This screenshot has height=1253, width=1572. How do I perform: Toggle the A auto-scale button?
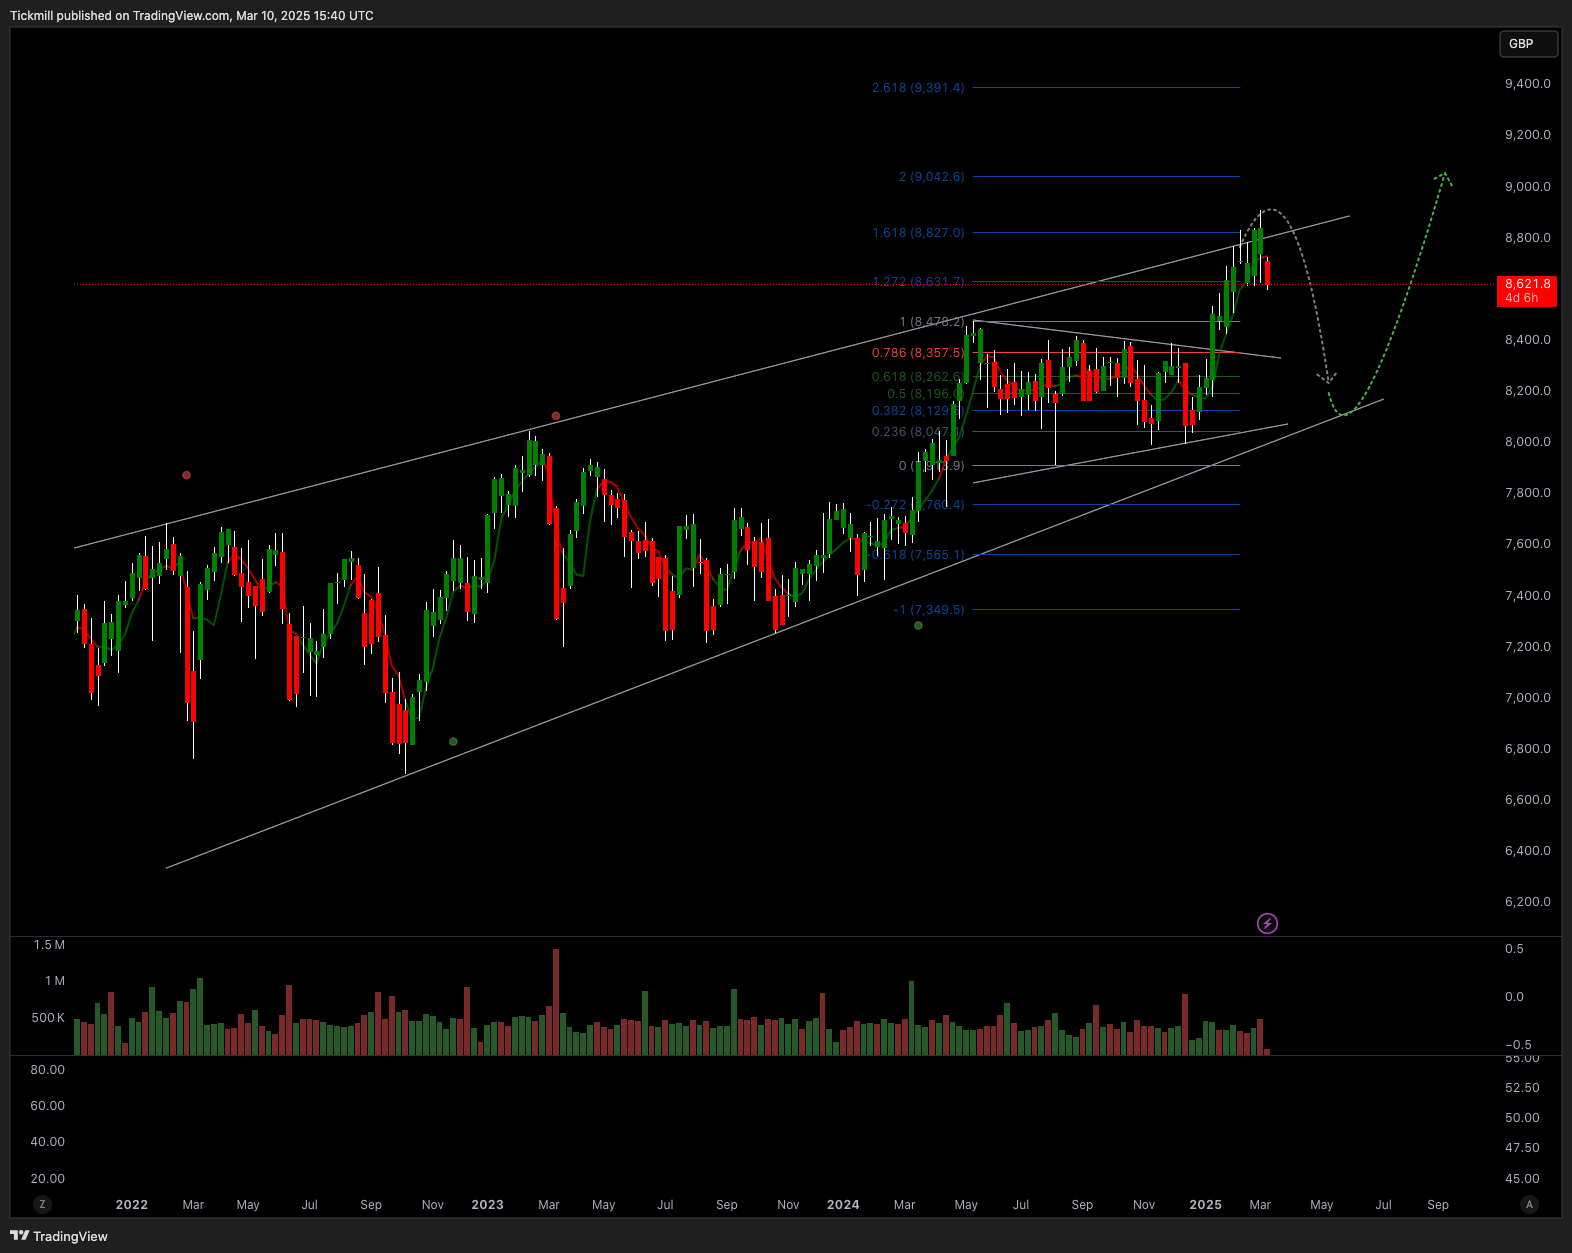point(1529,1204)
